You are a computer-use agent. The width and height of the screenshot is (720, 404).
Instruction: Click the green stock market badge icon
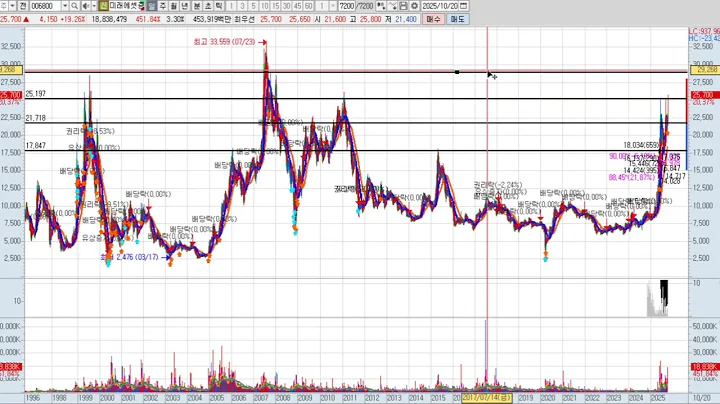[103, 6]
